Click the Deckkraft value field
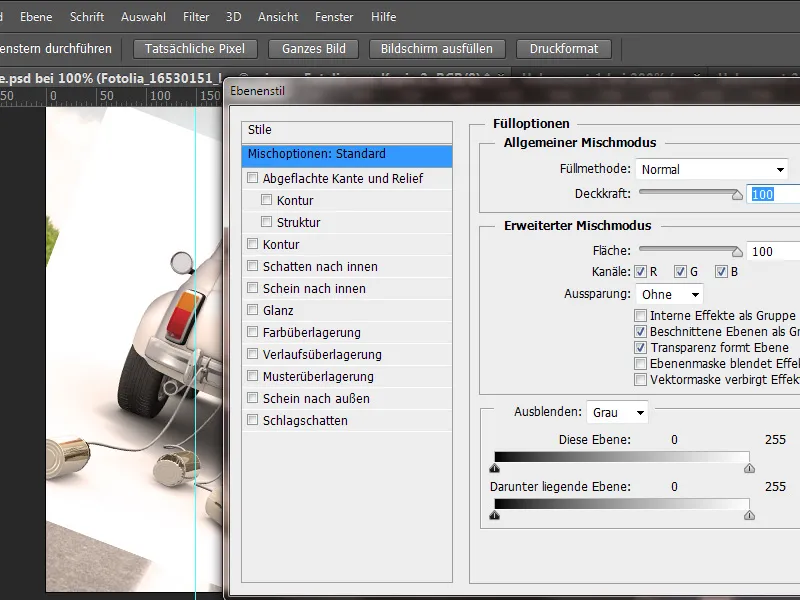 pyautogui.click(x=773, y=194)
